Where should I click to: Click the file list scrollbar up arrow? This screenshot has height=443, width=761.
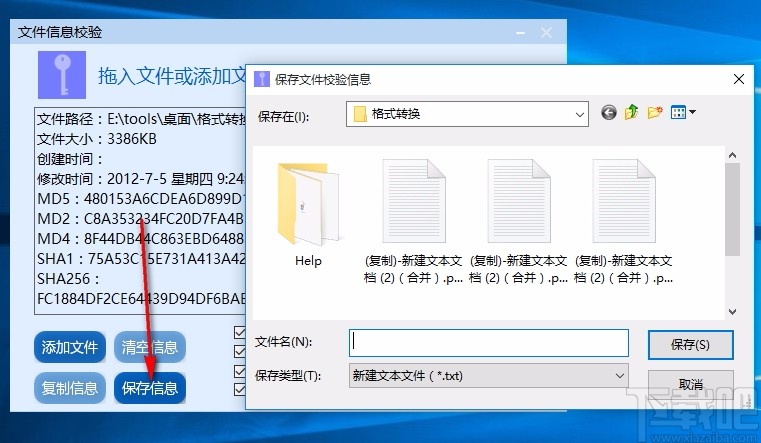tap(732, 155)
